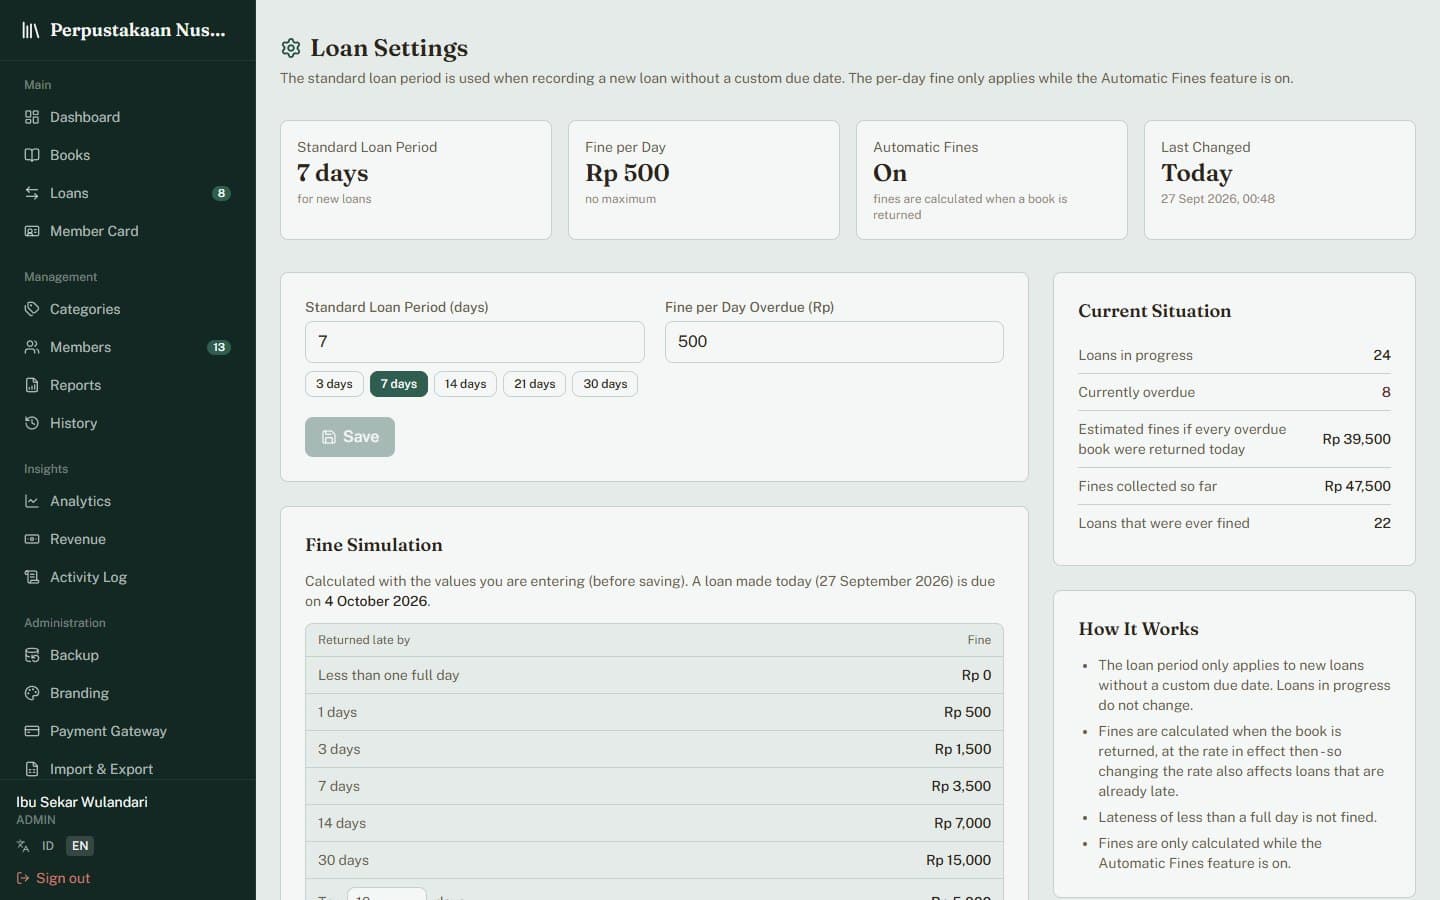Open the Dashboard page
This screenshot has width=1440, height=900.
tap(128, 117)
